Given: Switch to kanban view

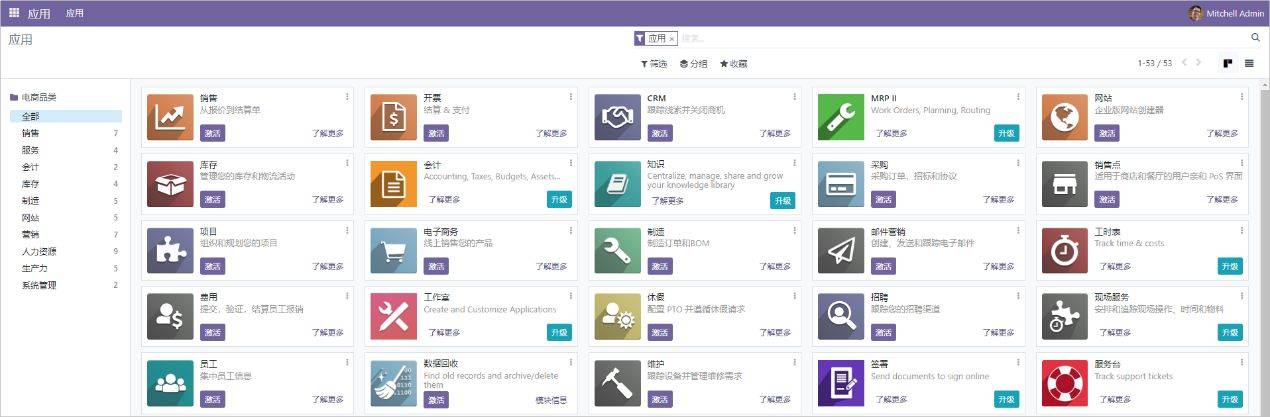Looking at the screenshot, I should (x=1227, y=63).
